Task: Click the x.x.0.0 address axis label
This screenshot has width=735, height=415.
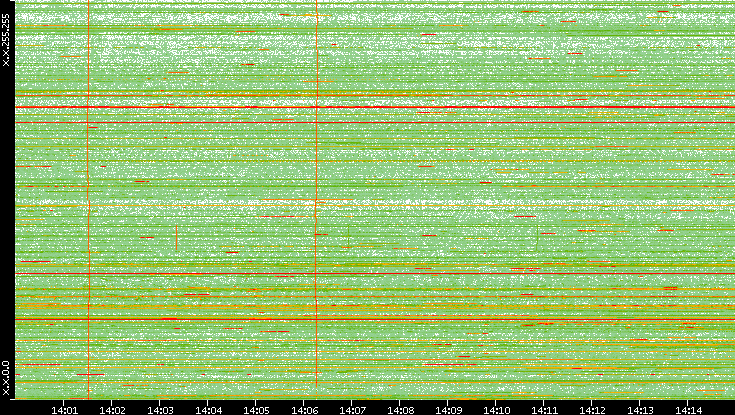Action: 6,378
